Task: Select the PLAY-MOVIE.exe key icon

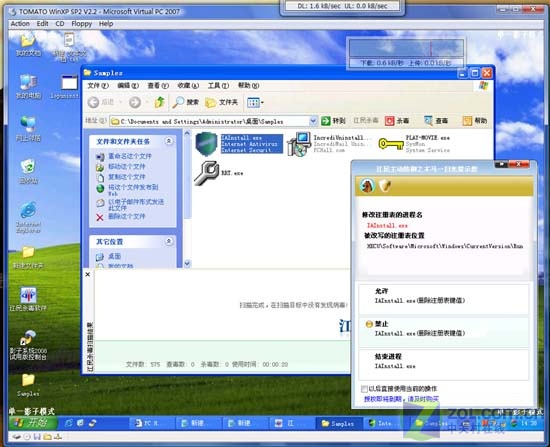Action: pyautogui.click(x=391, y=144)
